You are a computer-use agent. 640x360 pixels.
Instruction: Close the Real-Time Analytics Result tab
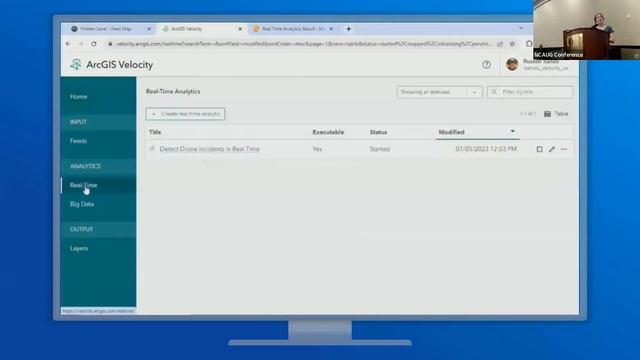pyautogui.click(x=331, y=29)
